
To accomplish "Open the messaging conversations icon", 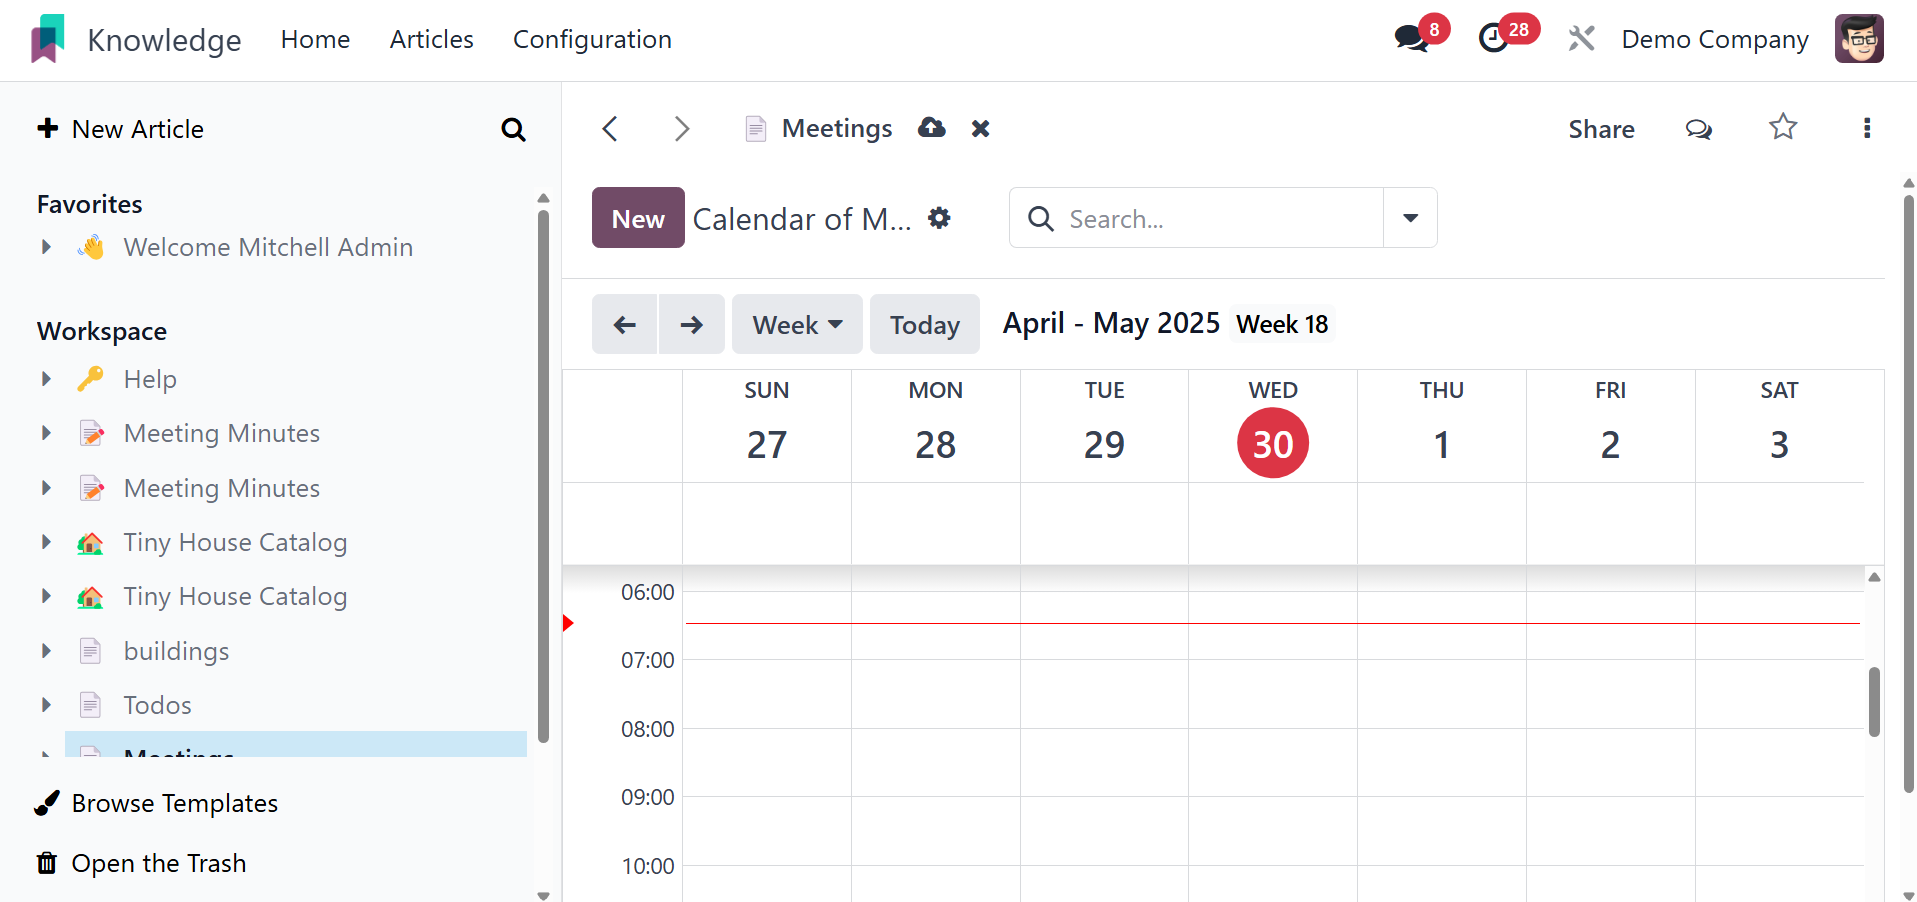I will (1412, 39).
